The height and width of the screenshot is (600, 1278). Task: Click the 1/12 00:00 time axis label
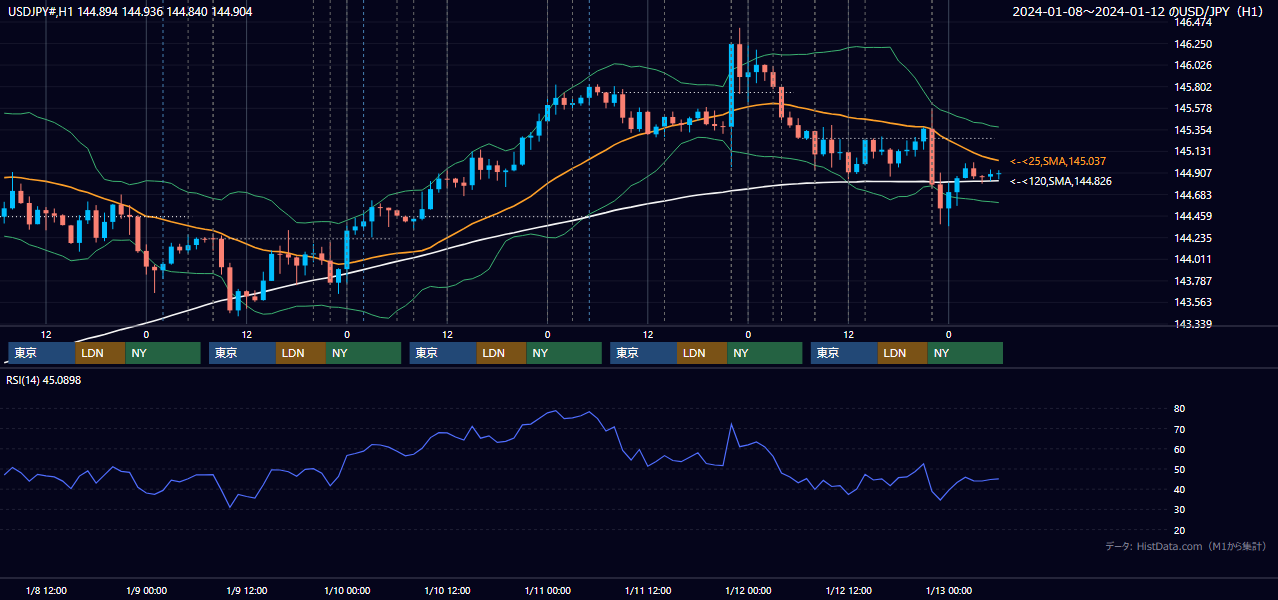click(748, 590)
